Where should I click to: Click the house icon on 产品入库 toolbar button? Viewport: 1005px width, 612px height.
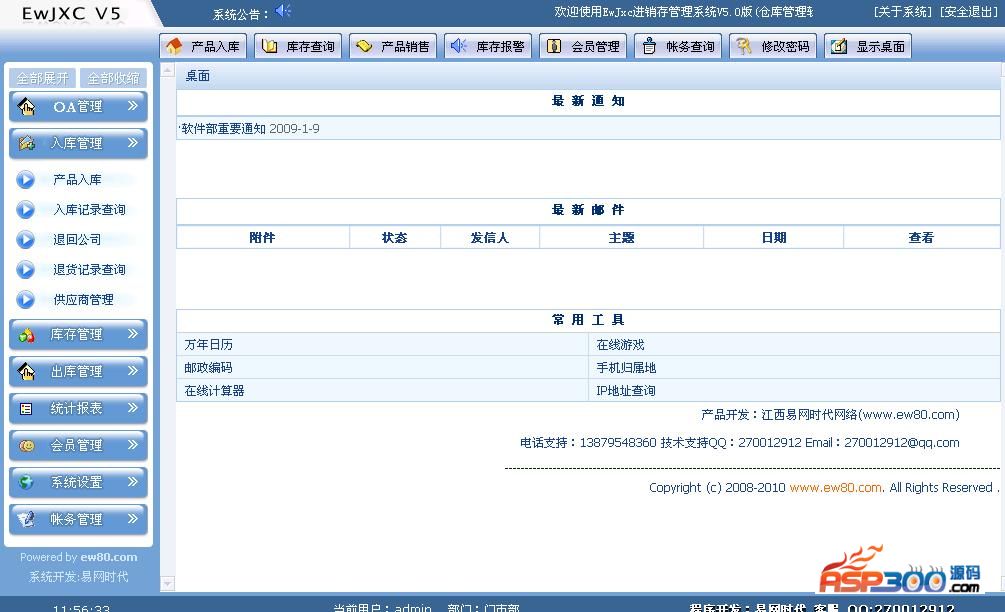tap(175, 47)
